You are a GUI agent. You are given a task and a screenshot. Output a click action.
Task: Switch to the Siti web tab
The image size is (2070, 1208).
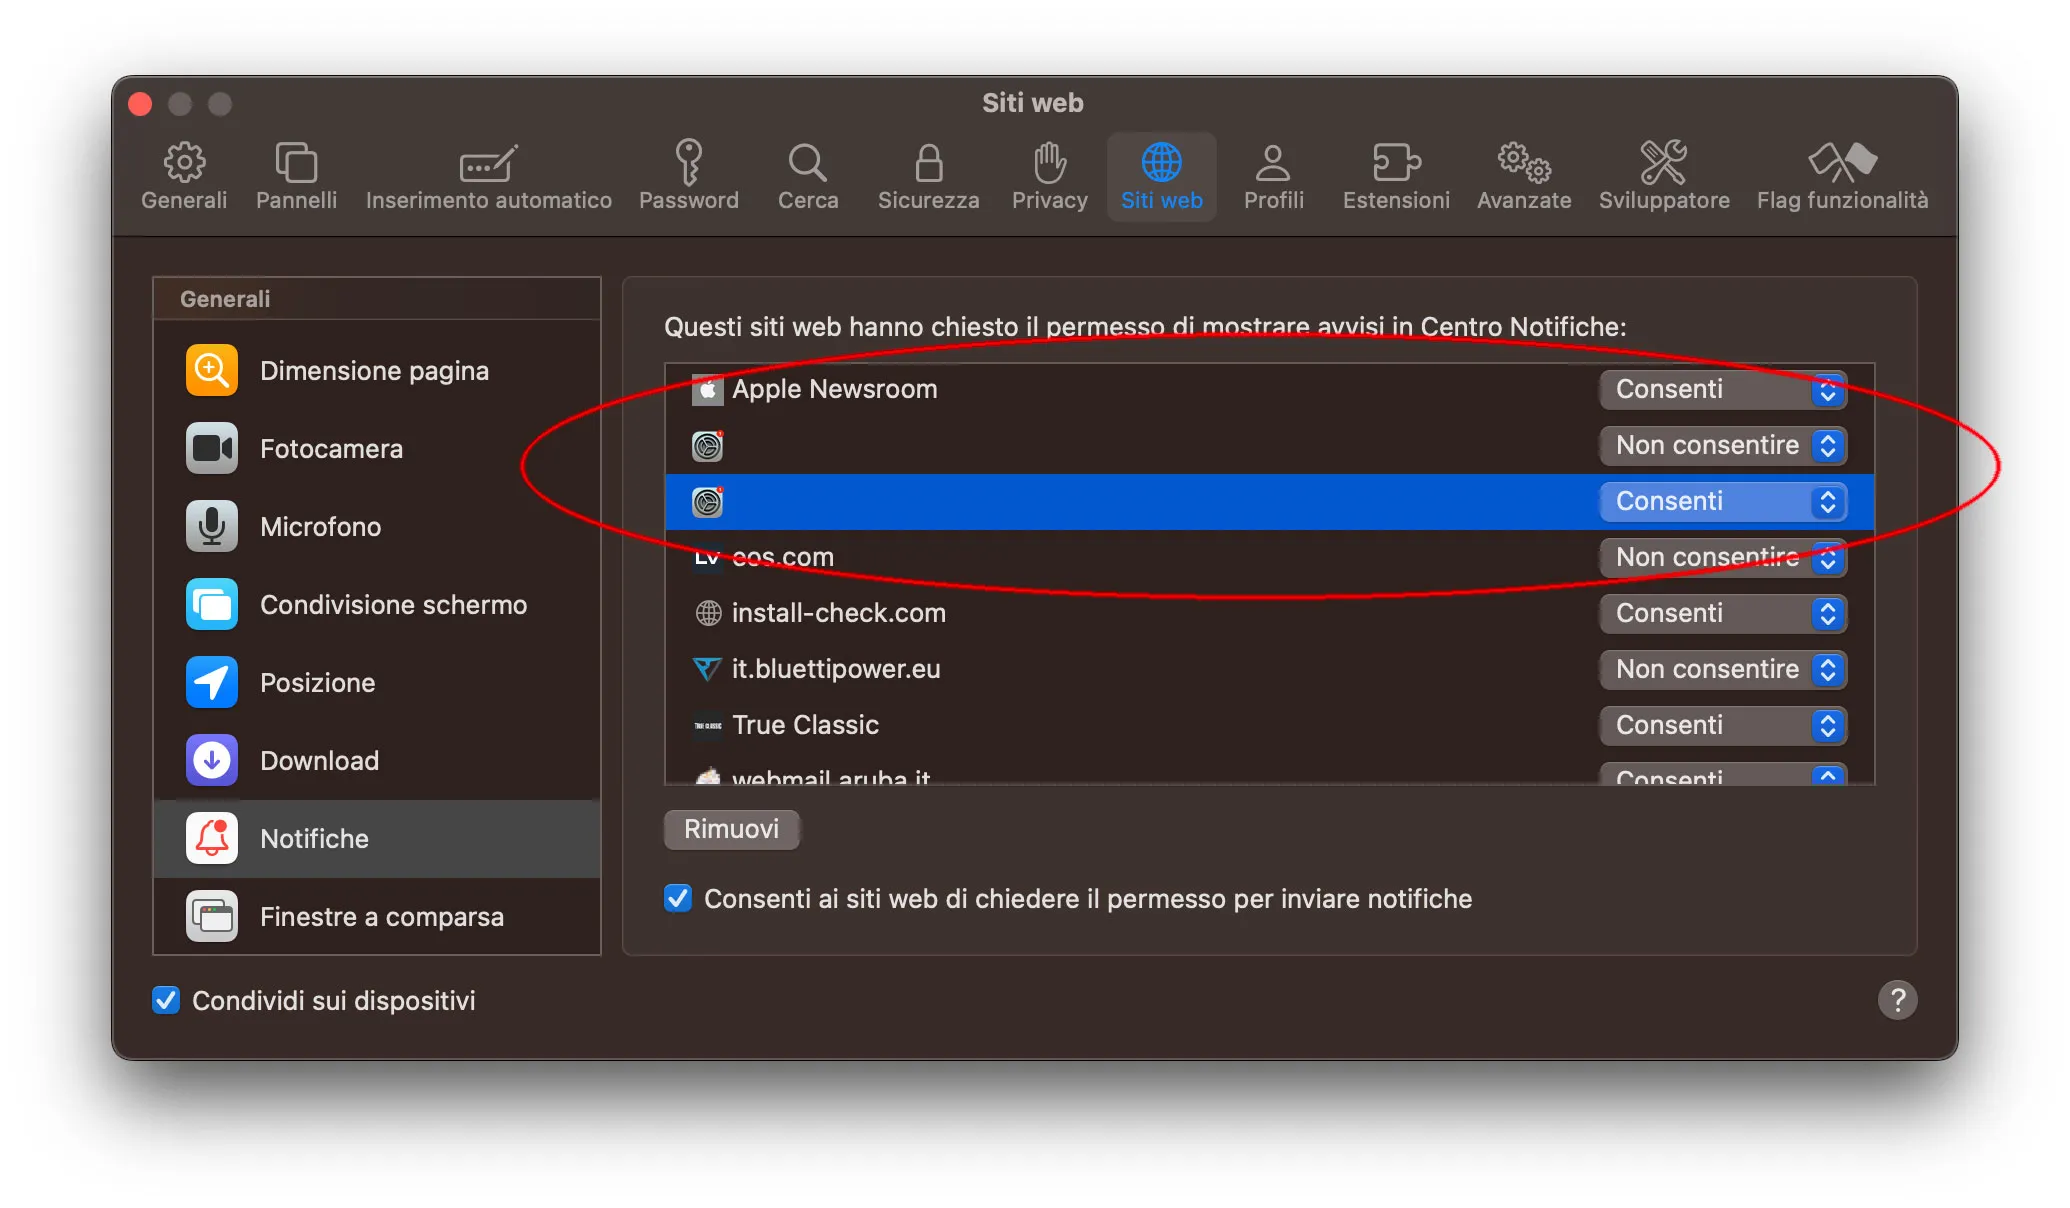click(x=1161, y=176)
